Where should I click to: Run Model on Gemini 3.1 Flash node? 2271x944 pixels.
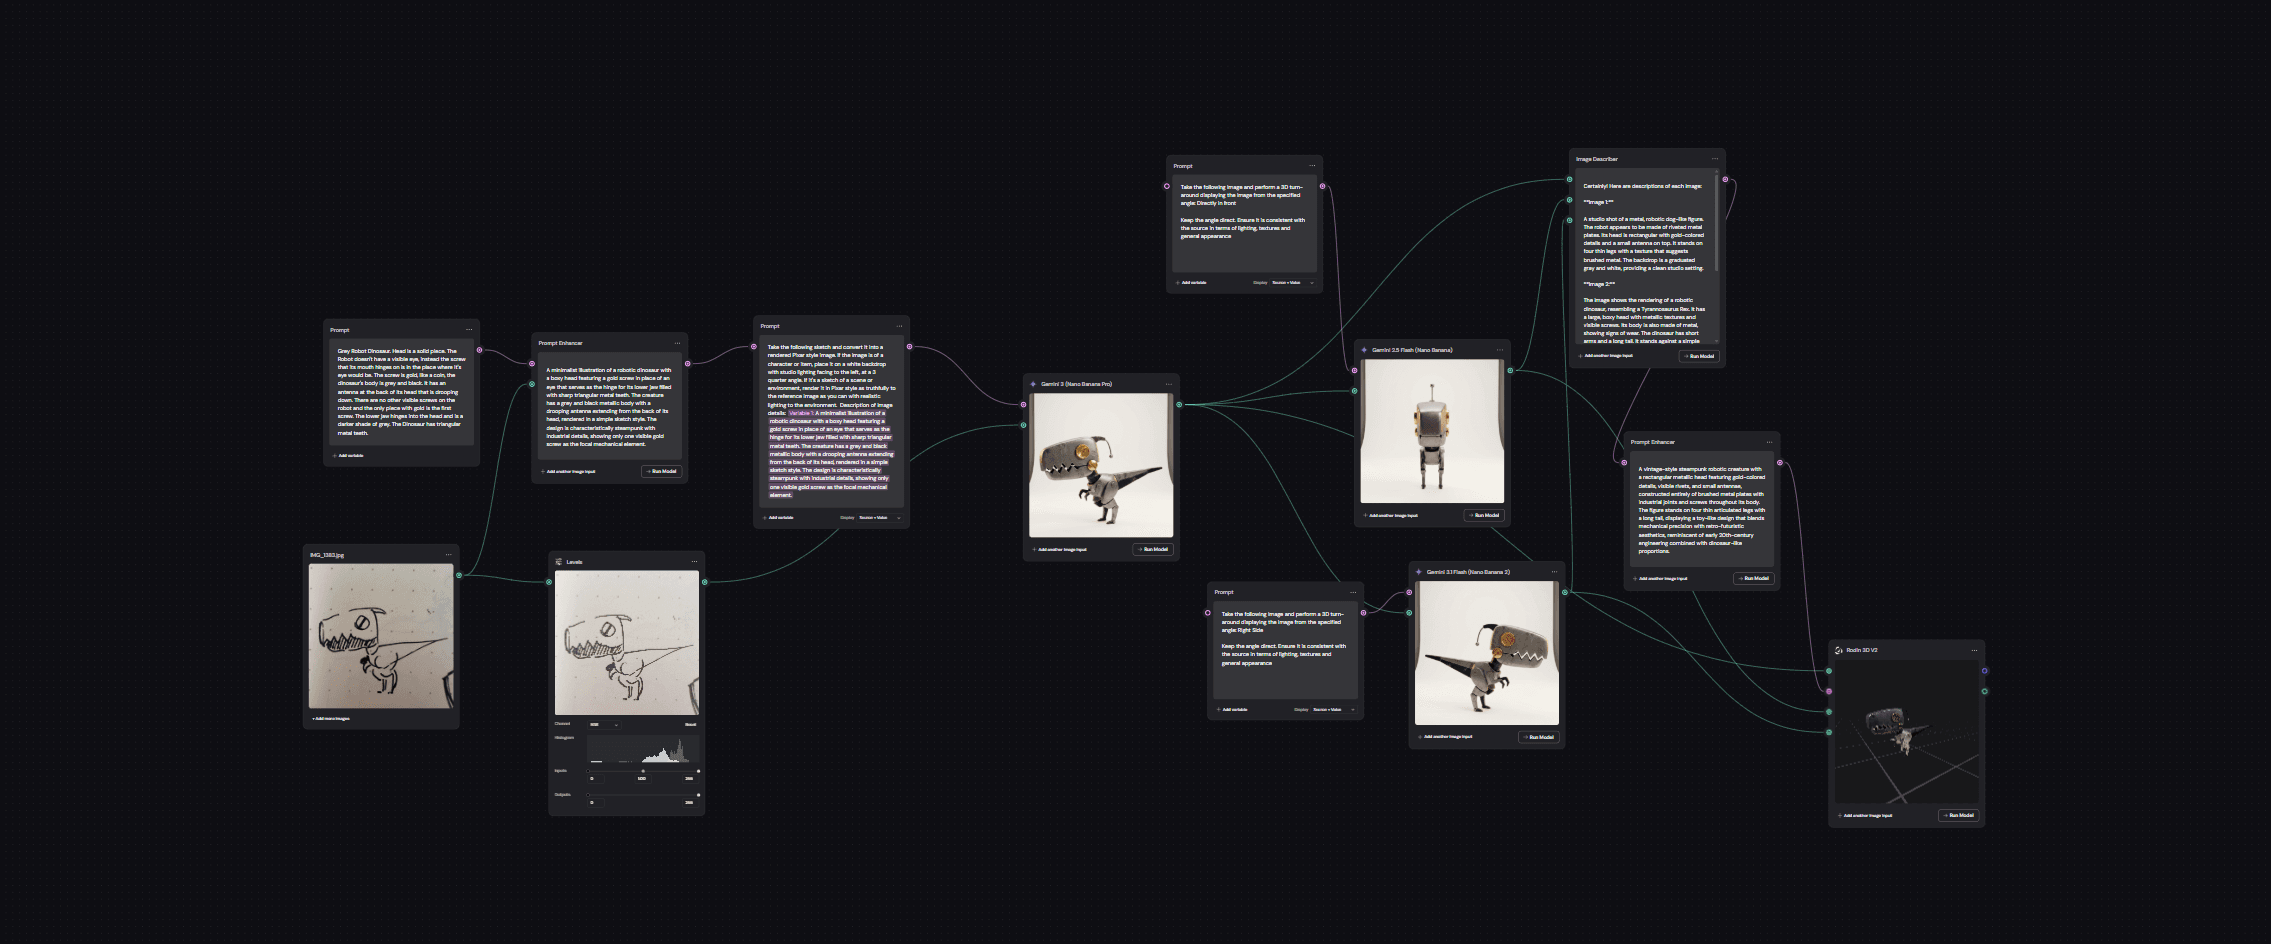1539,737
